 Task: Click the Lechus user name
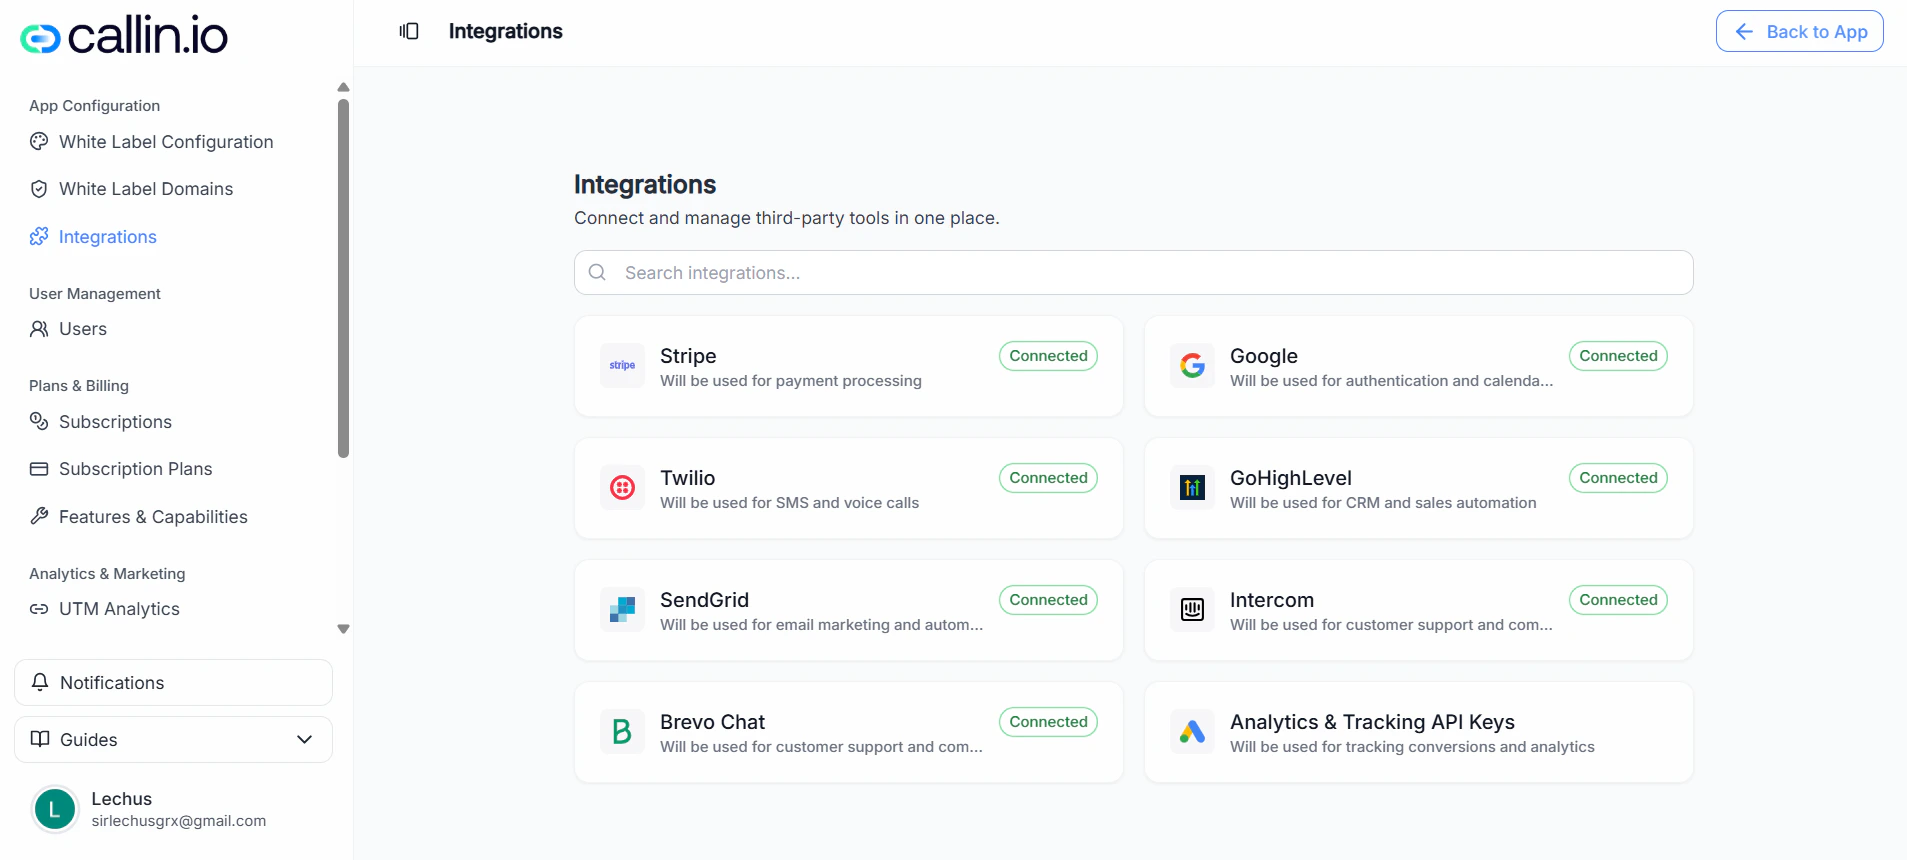122,799
